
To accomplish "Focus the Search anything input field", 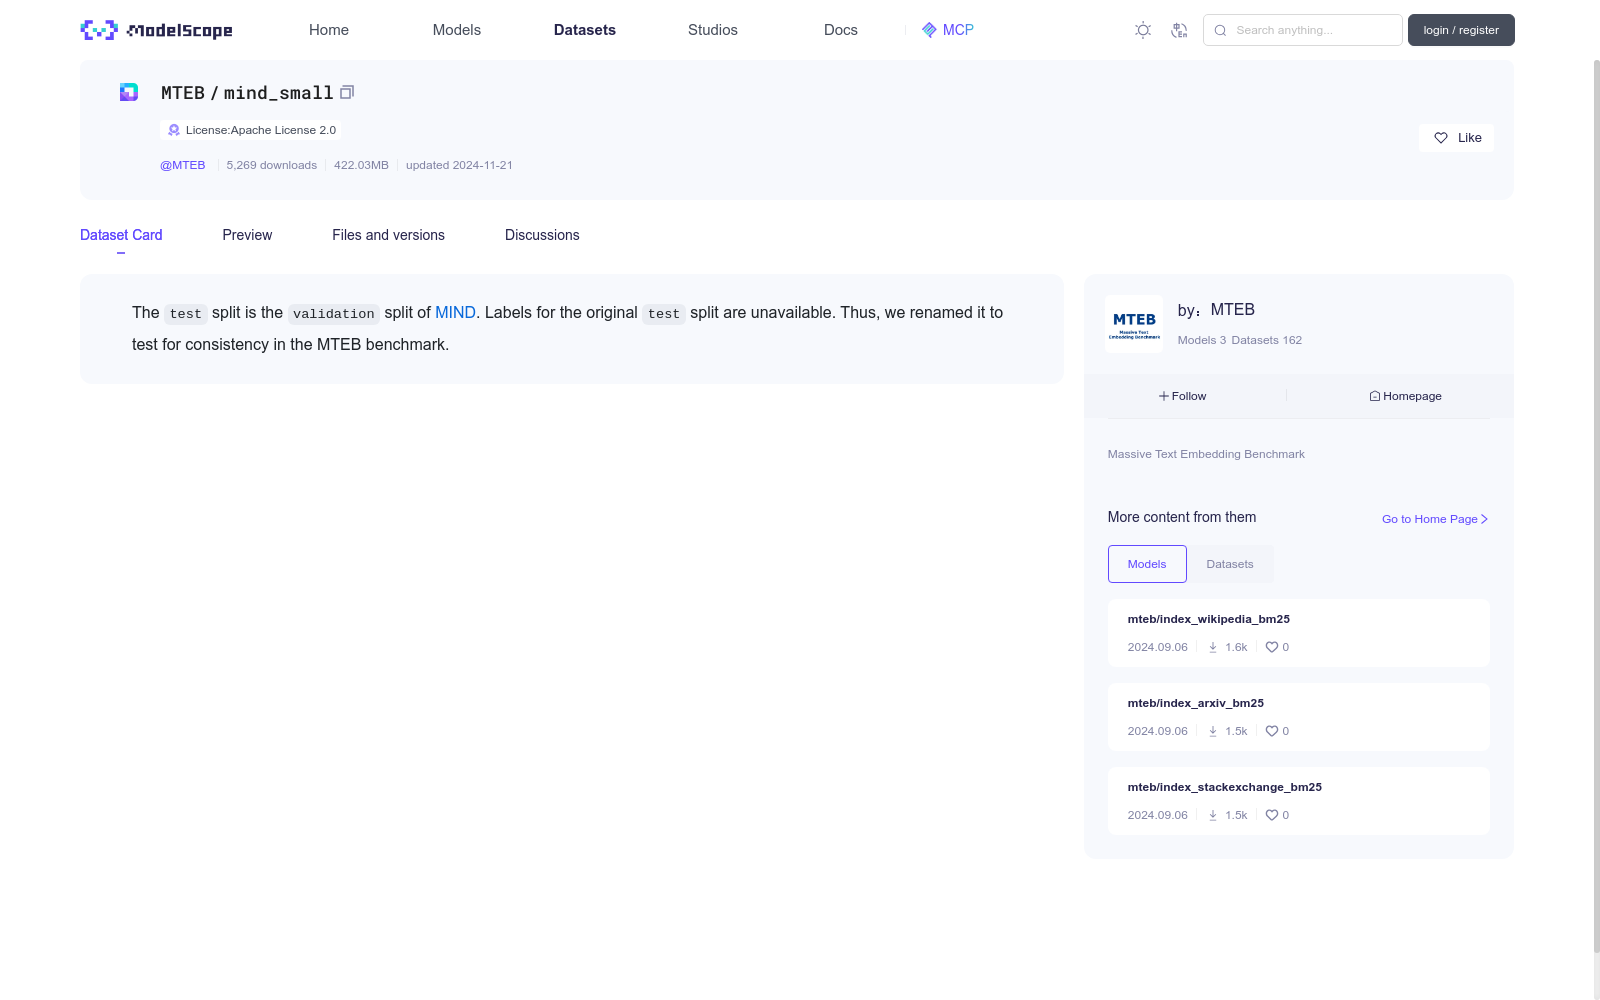I will point(1303,30).
